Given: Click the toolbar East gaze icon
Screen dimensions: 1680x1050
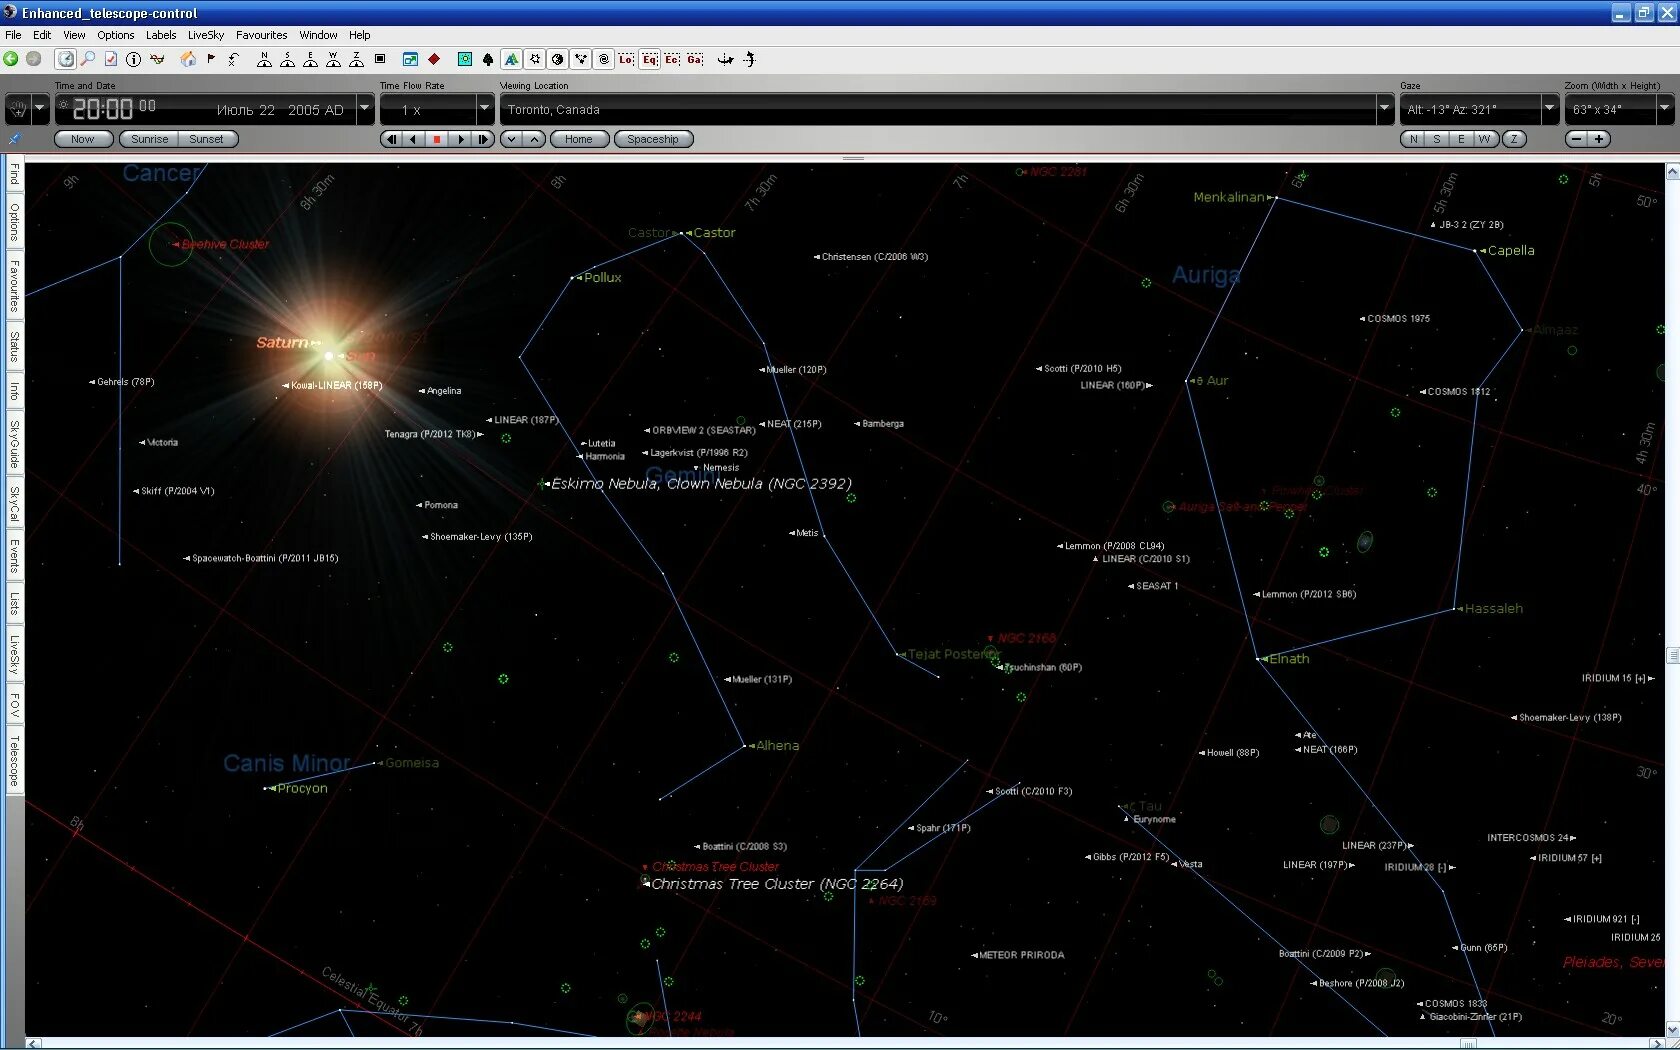Looking at the screenshot, I should pyautogui.click(x=310, y=59).
